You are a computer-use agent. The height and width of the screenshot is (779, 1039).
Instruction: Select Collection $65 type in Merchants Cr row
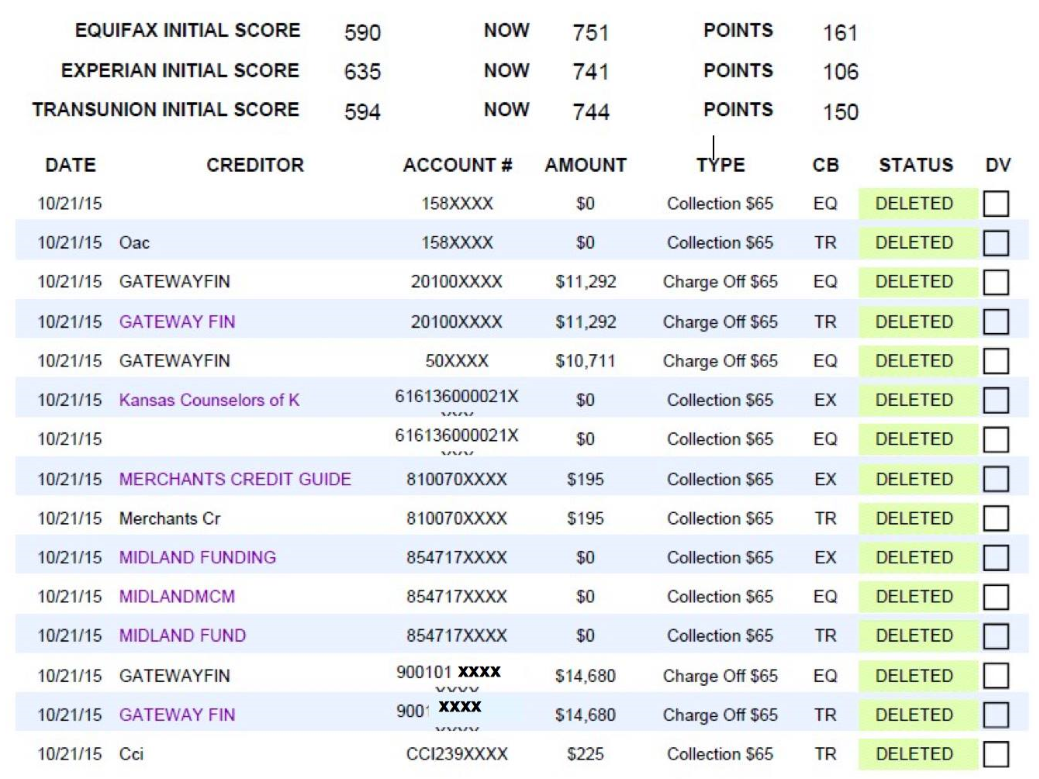coord(720,518)
